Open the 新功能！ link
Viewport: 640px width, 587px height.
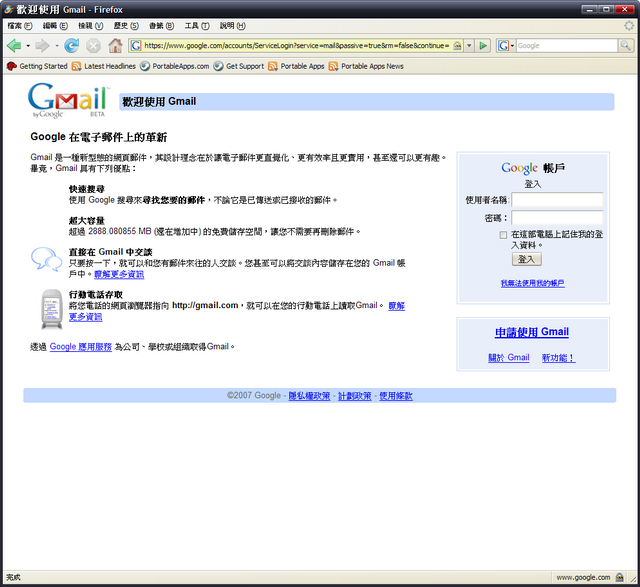point(558,358)
